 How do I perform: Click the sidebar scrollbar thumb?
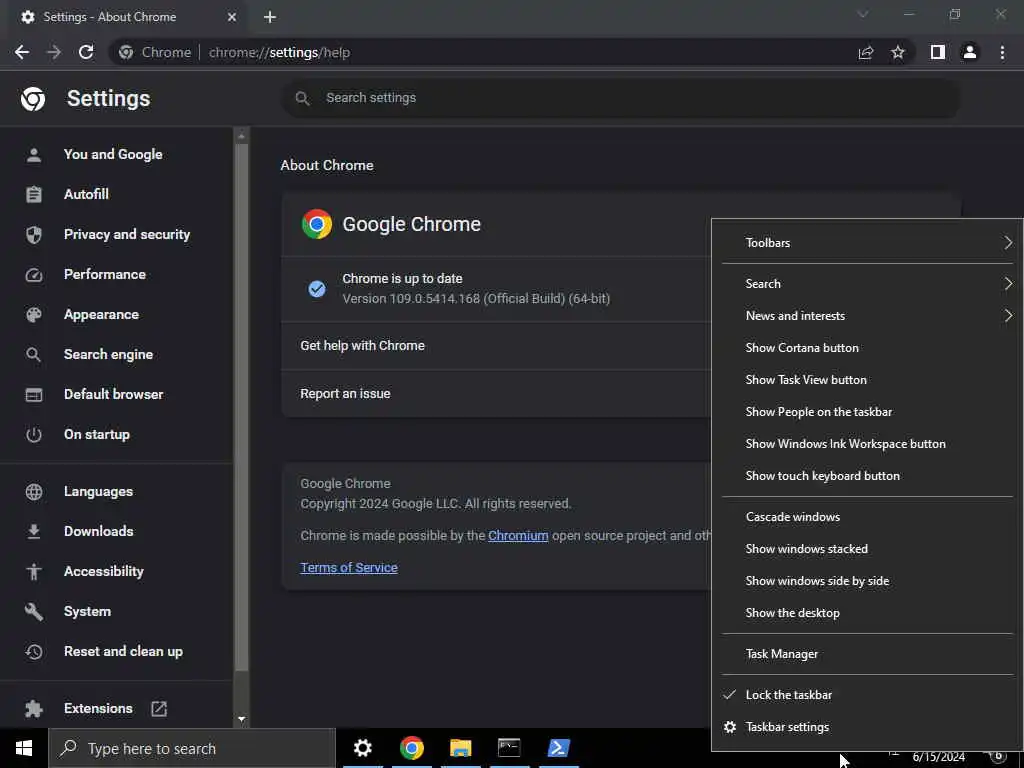242,408
